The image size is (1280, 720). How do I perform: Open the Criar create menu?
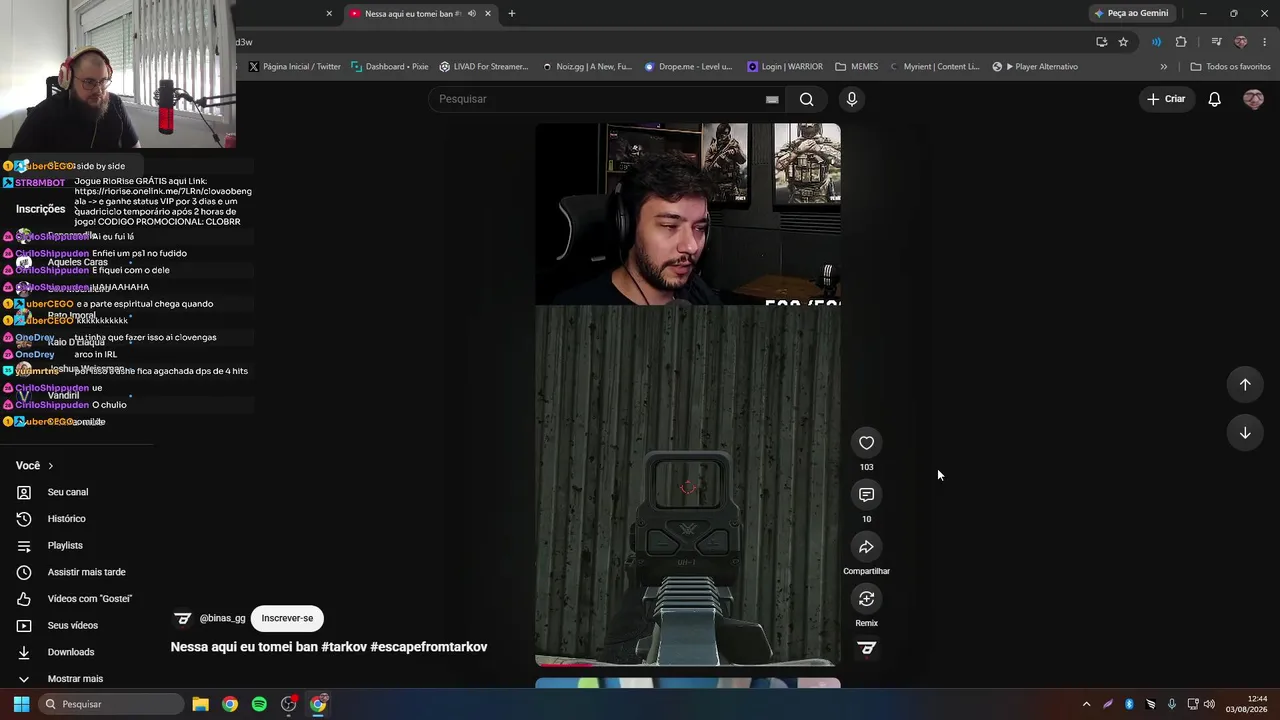click(x=1165, y=99)
